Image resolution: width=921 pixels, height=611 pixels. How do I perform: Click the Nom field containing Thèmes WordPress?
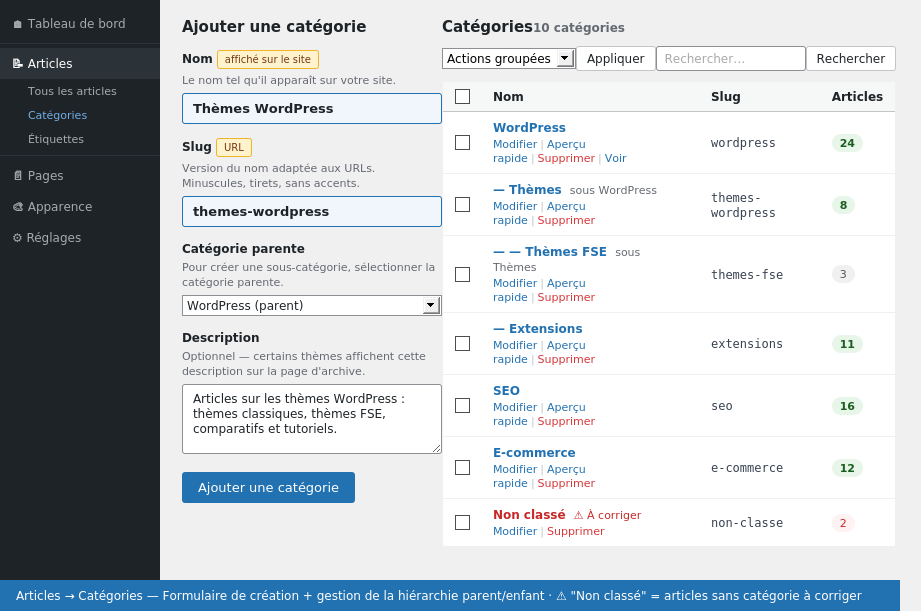pos(311,109)
